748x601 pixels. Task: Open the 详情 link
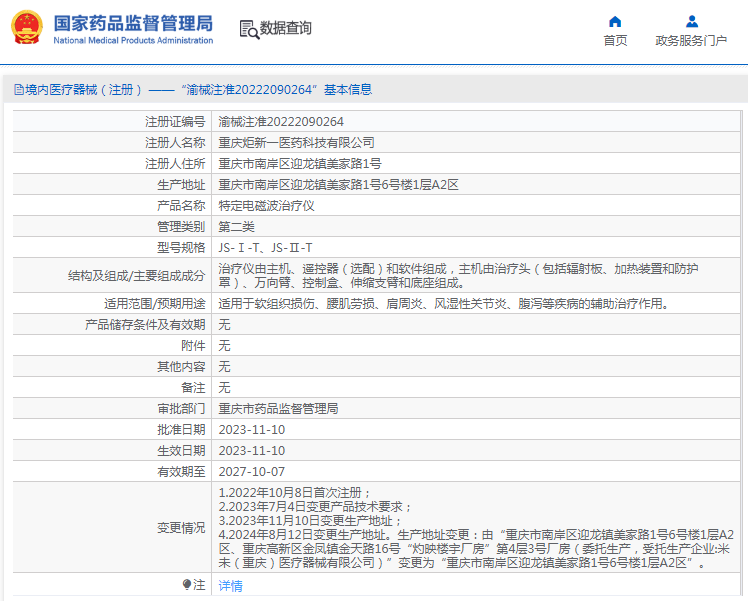(x=230, y=585)
